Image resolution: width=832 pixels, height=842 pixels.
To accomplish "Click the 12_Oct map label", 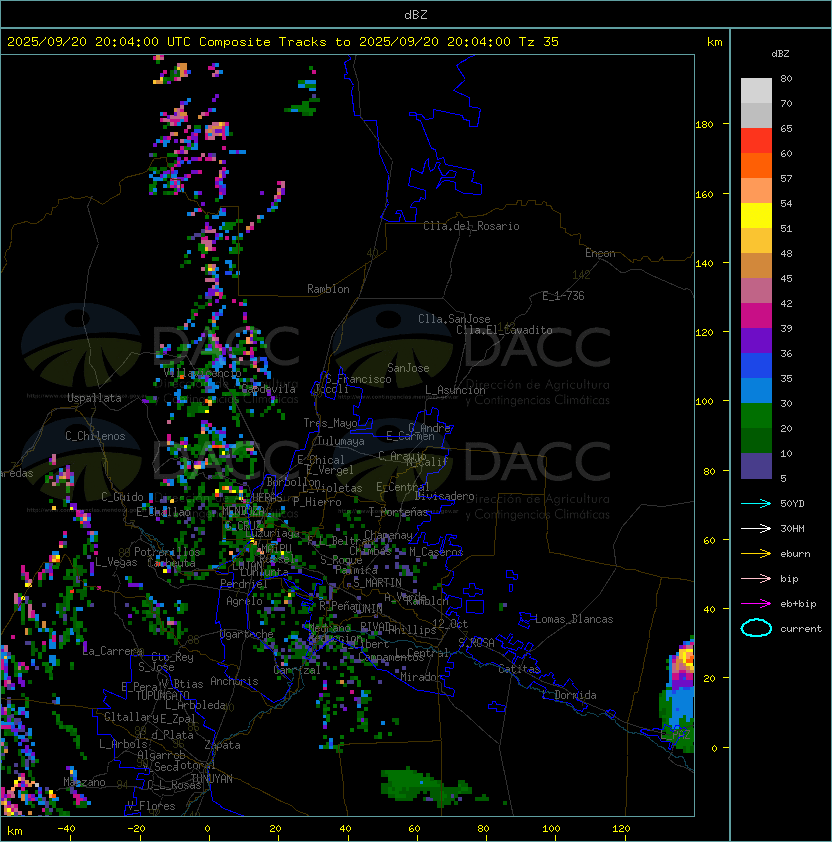I will (x=450, y=624).
